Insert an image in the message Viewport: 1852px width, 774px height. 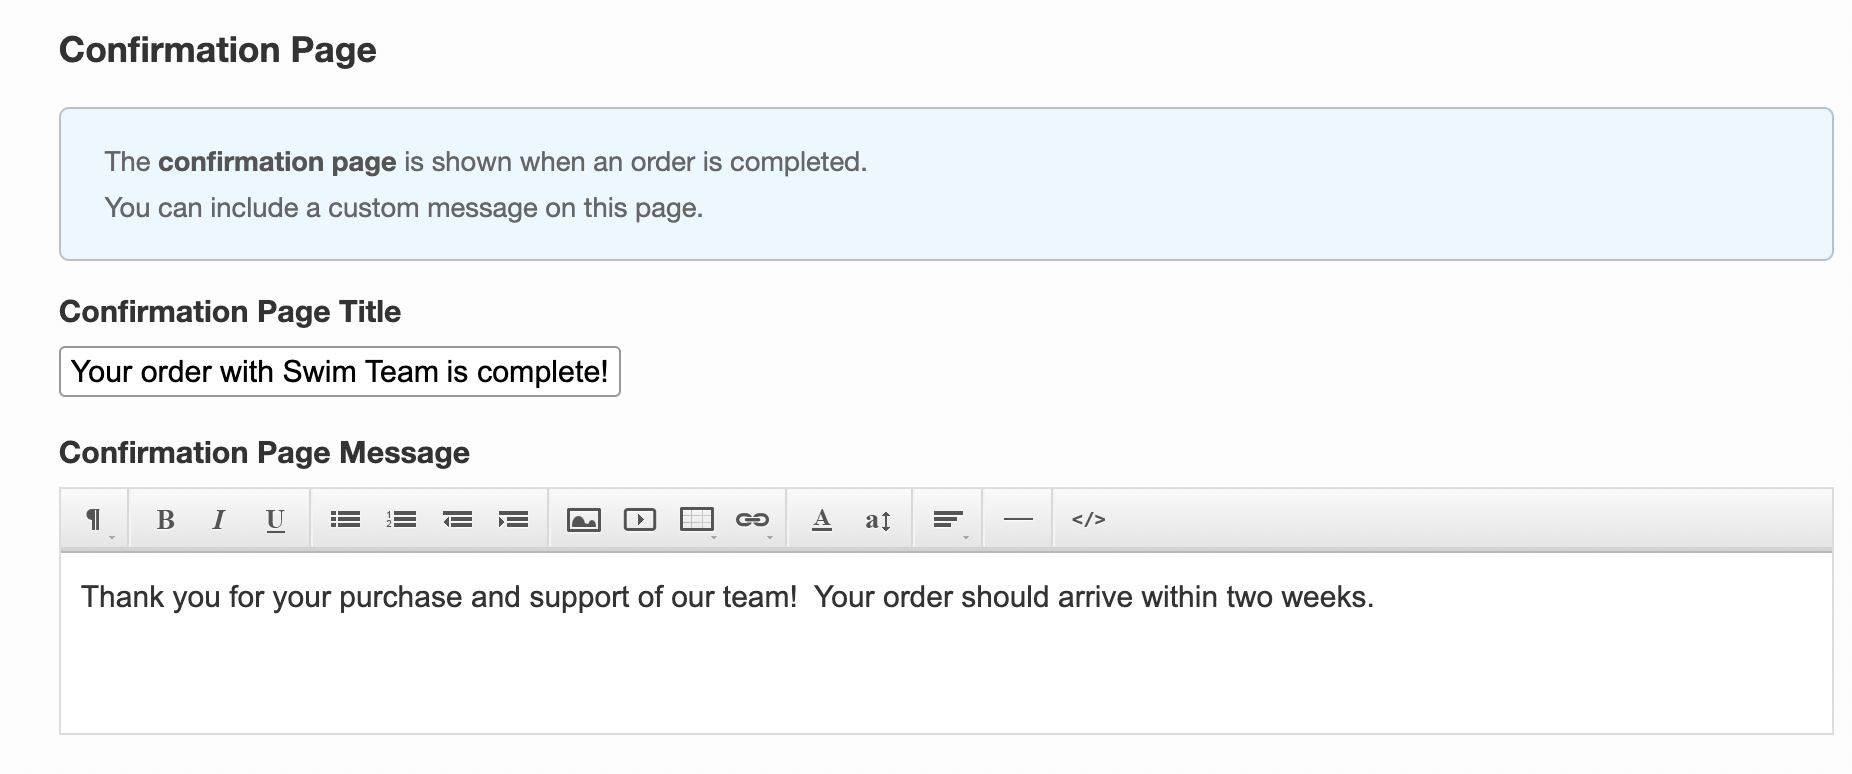(584, 519)
